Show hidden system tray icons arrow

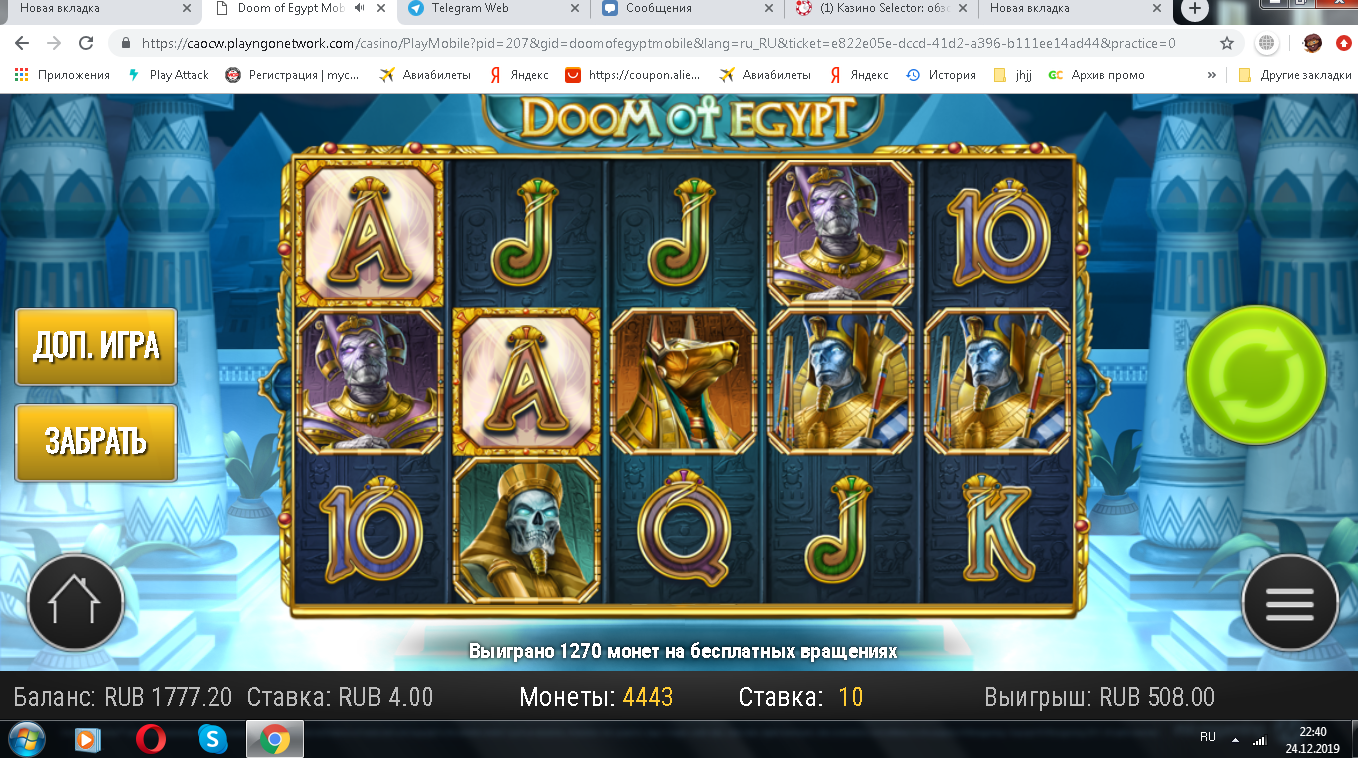click(x=1235, y=740)
